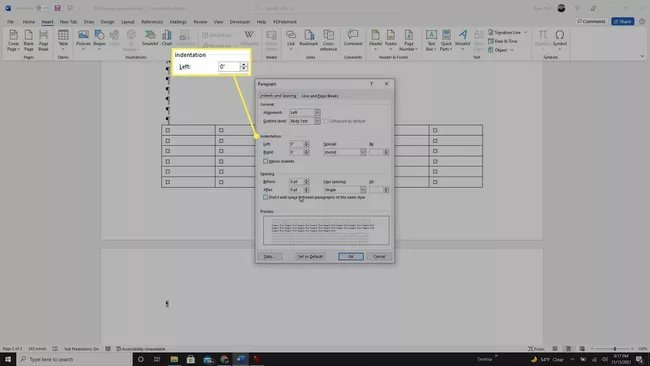The image size is (650, 366).
Task: Adjust the zoom slider in status bar
Action: point(615,349)
